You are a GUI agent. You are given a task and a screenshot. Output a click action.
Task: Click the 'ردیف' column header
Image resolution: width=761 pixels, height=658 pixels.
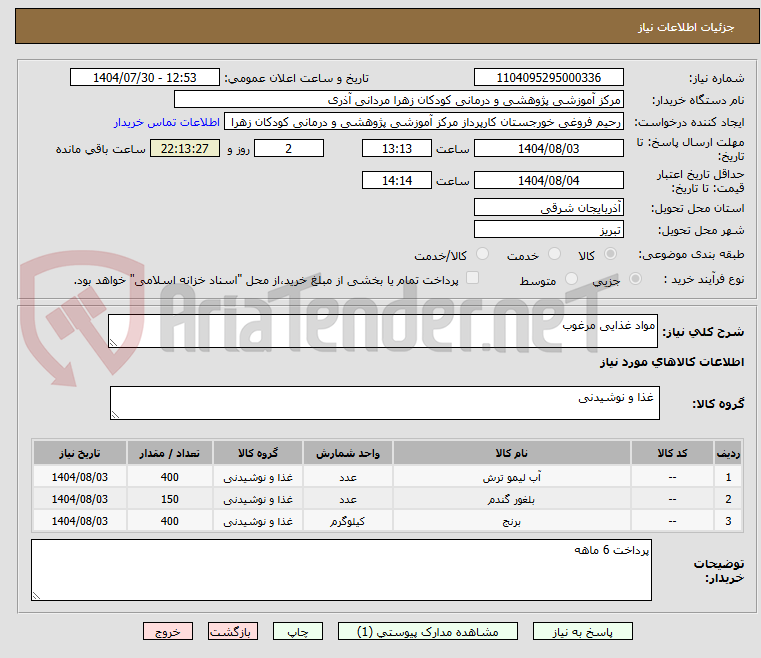[x=728, y=453]
